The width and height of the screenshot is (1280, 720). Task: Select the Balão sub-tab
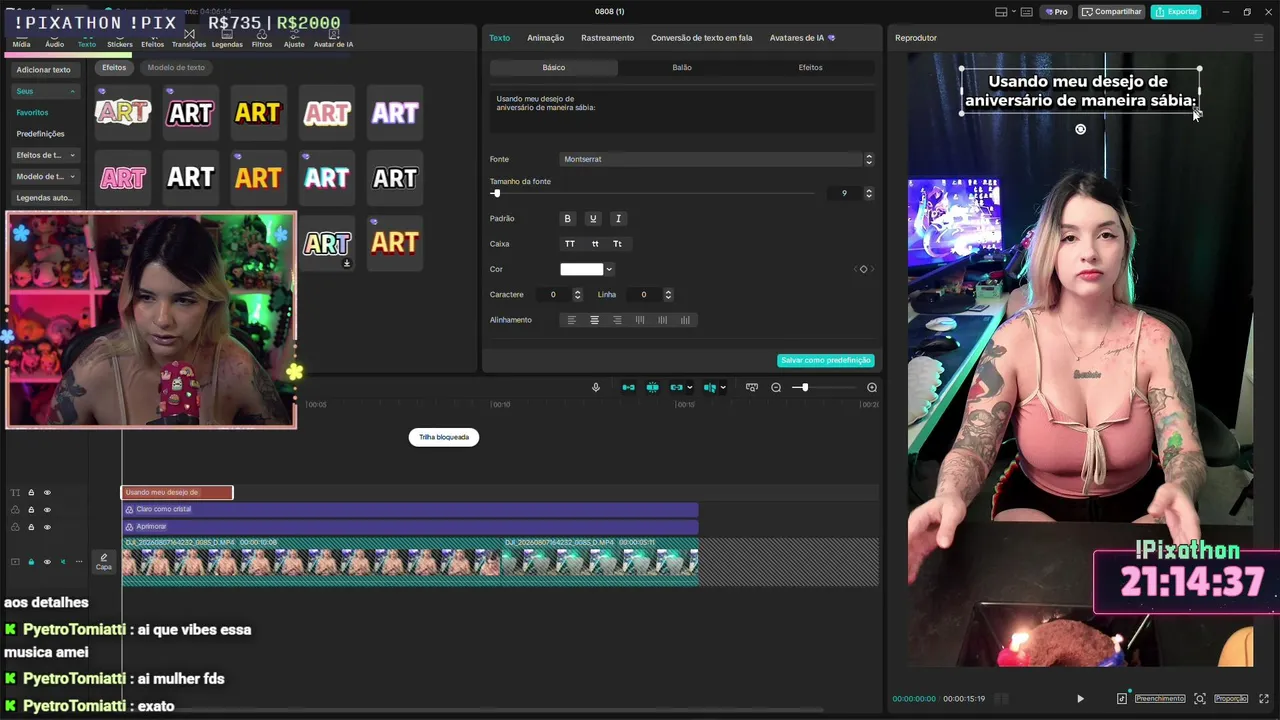point(682,68)
